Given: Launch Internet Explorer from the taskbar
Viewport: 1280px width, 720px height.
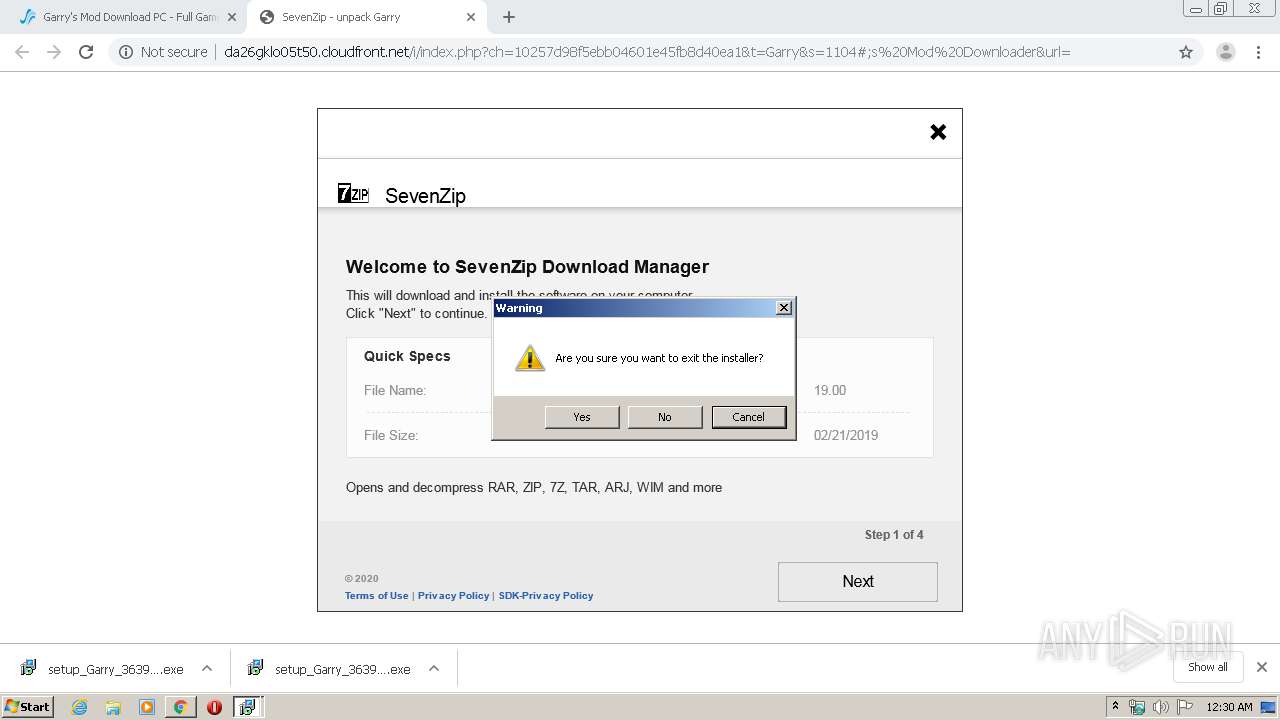Looking at the screenshot, I should click(x=79, y=707).
